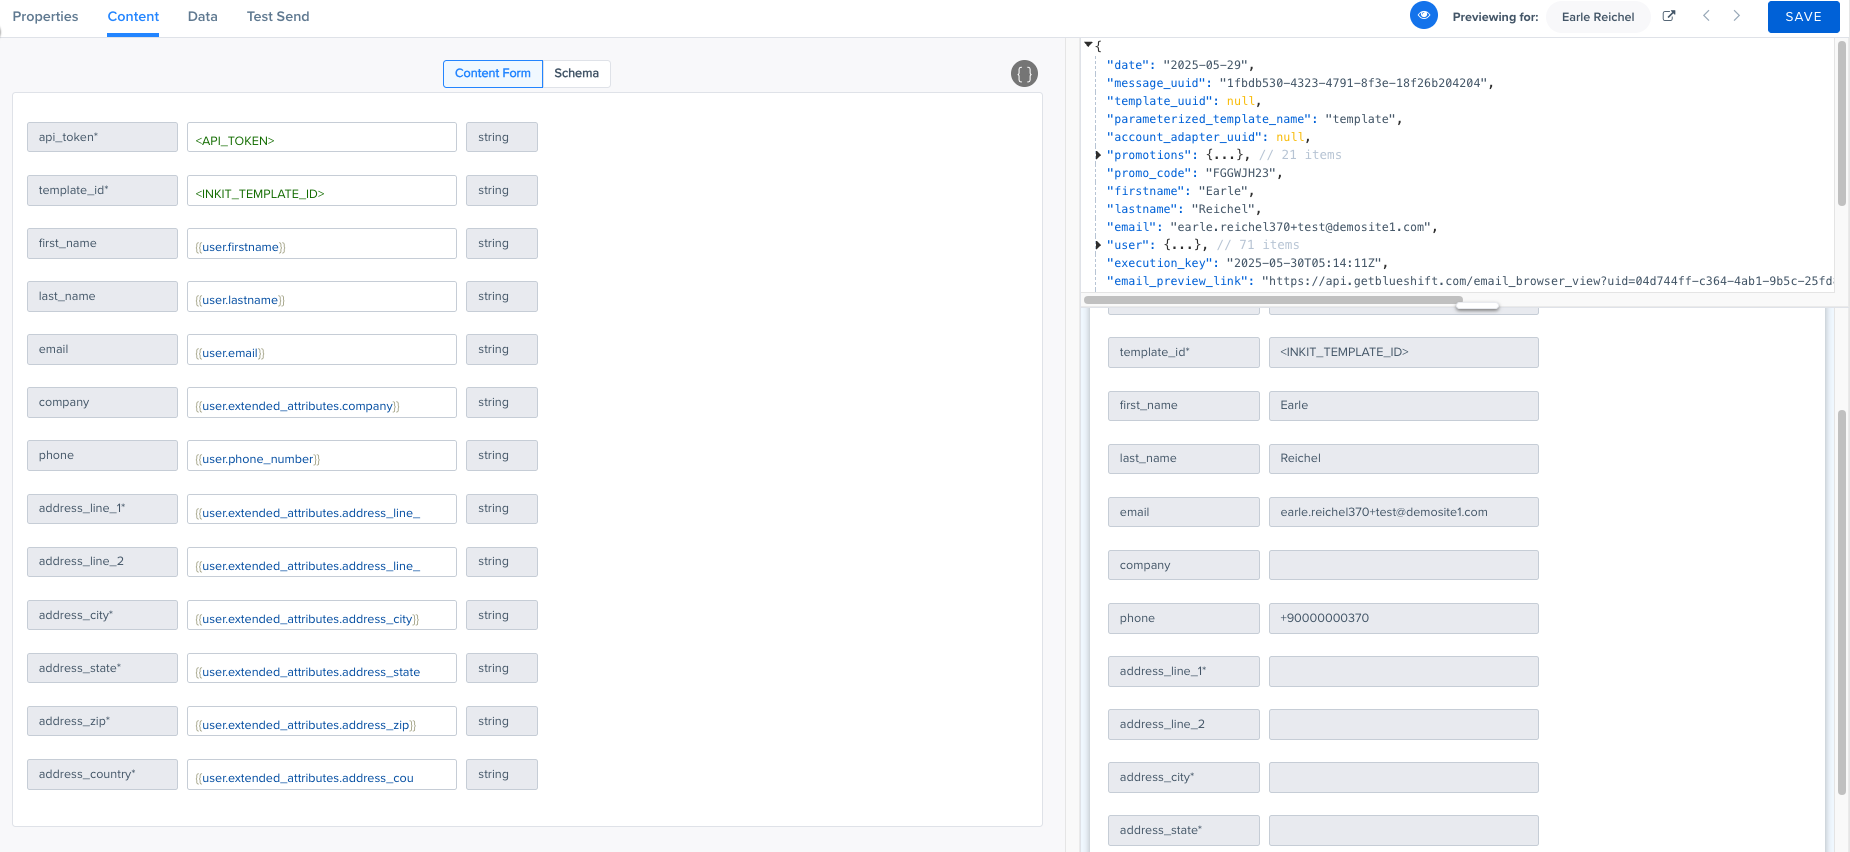Go to previous preview user arrow
This screenshot has height=852, width=1850.
point(1706,16)
